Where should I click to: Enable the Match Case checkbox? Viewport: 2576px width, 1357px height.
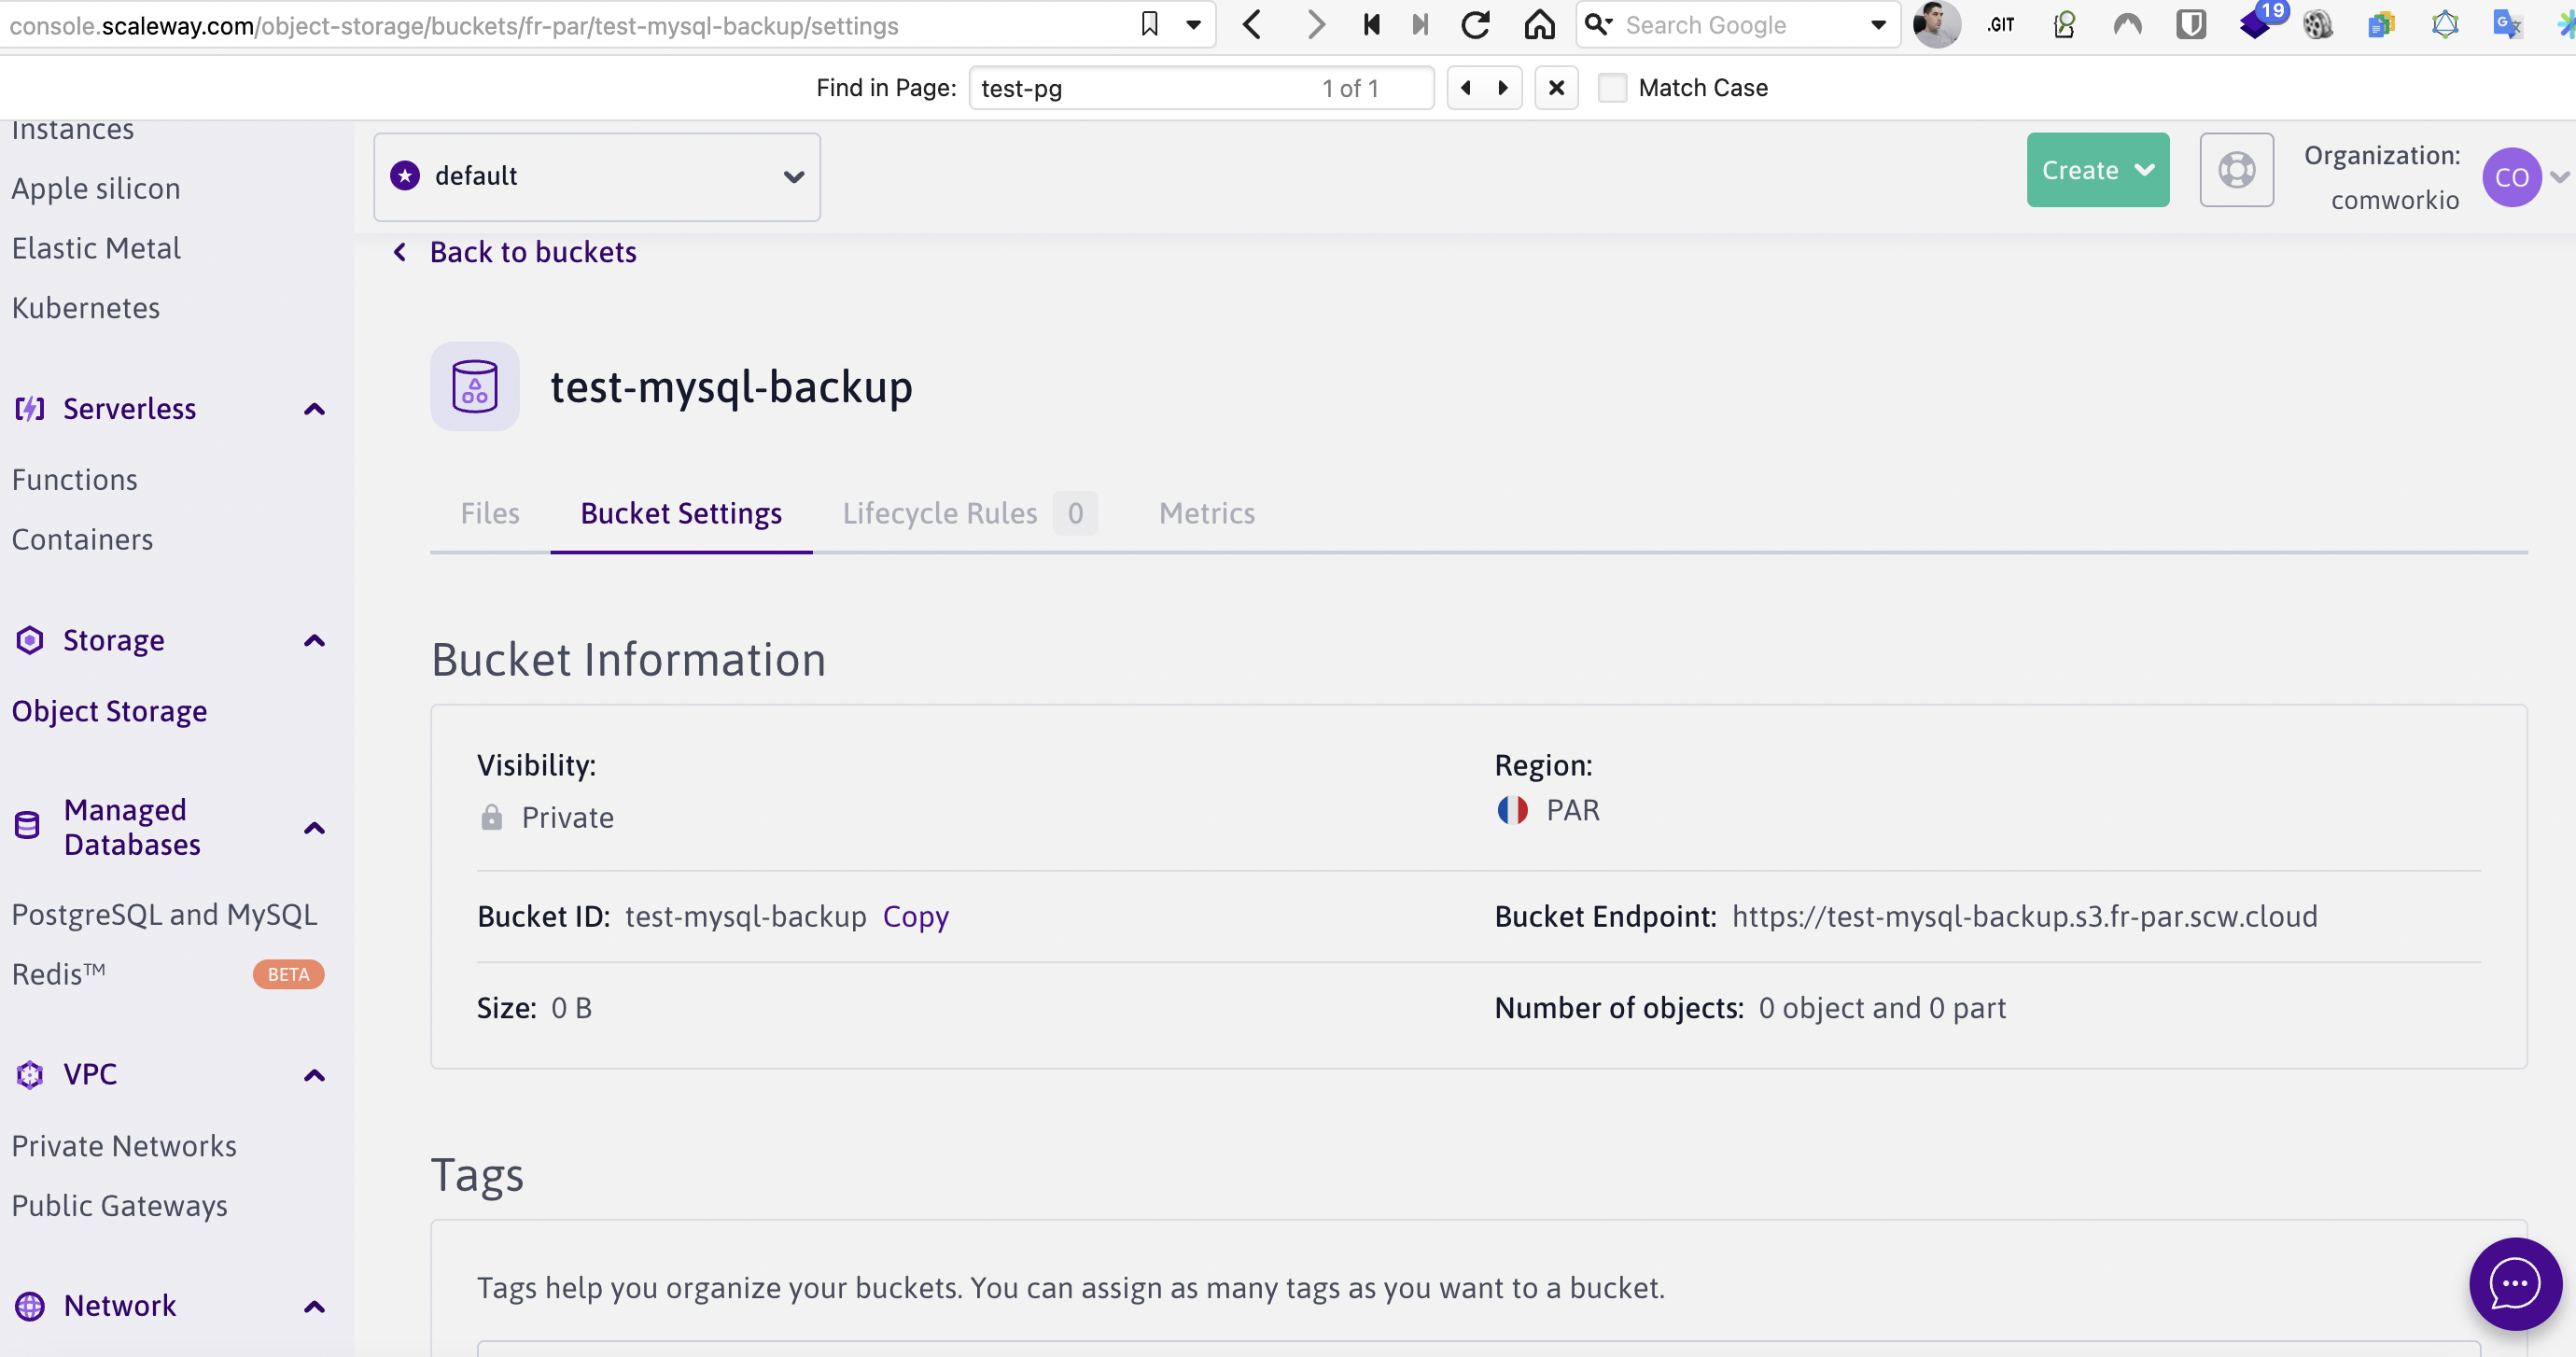point(1612,88)
